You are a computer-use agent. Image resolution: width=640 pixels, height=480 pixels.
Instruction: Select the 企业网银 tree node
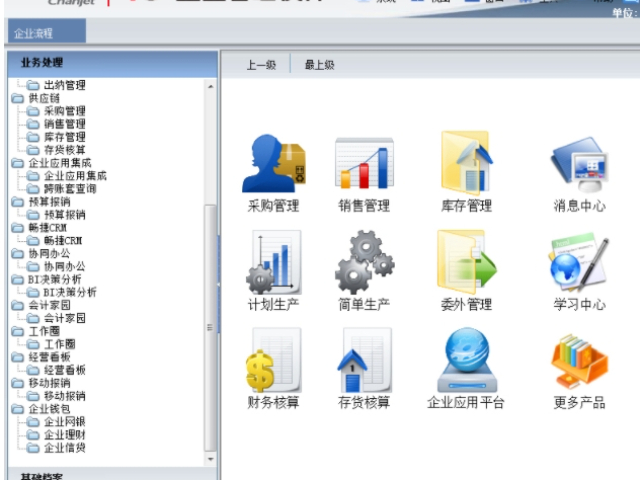point(64,422)
